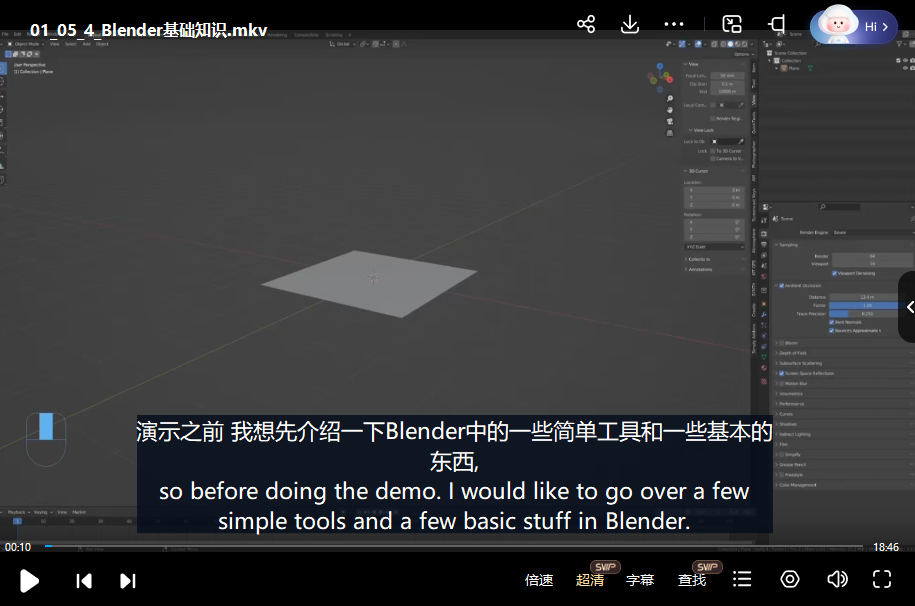Click the screen cast projection icon
Screen dimensions: 915x606
point(777,25)
